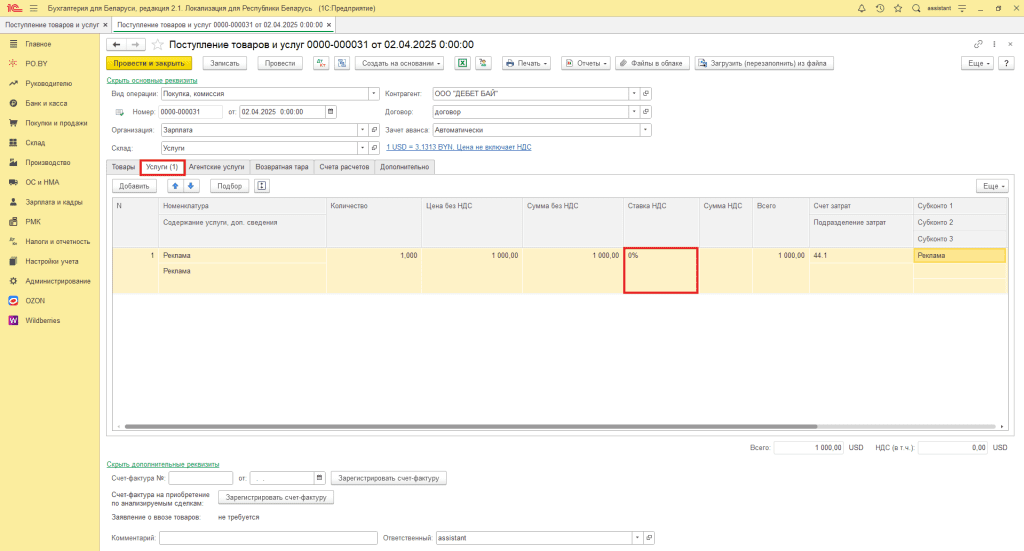Open top toolbar Еще menu

pyautogui.click(x=978, y=63)
